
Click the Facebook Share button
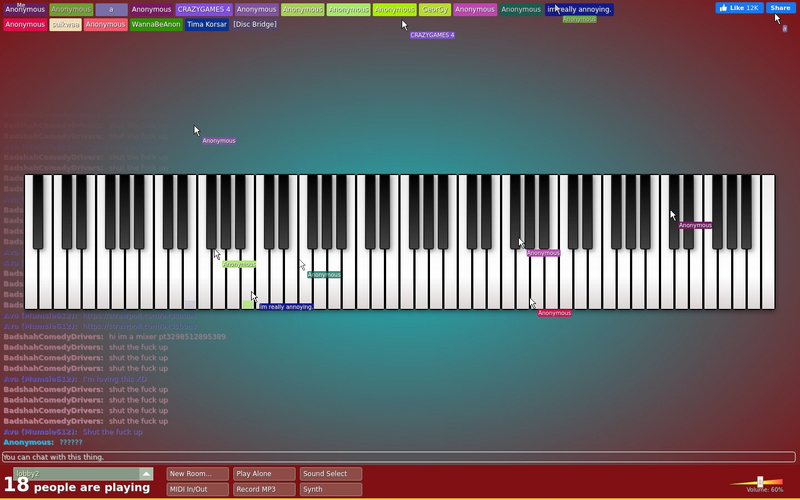(780, 8)
